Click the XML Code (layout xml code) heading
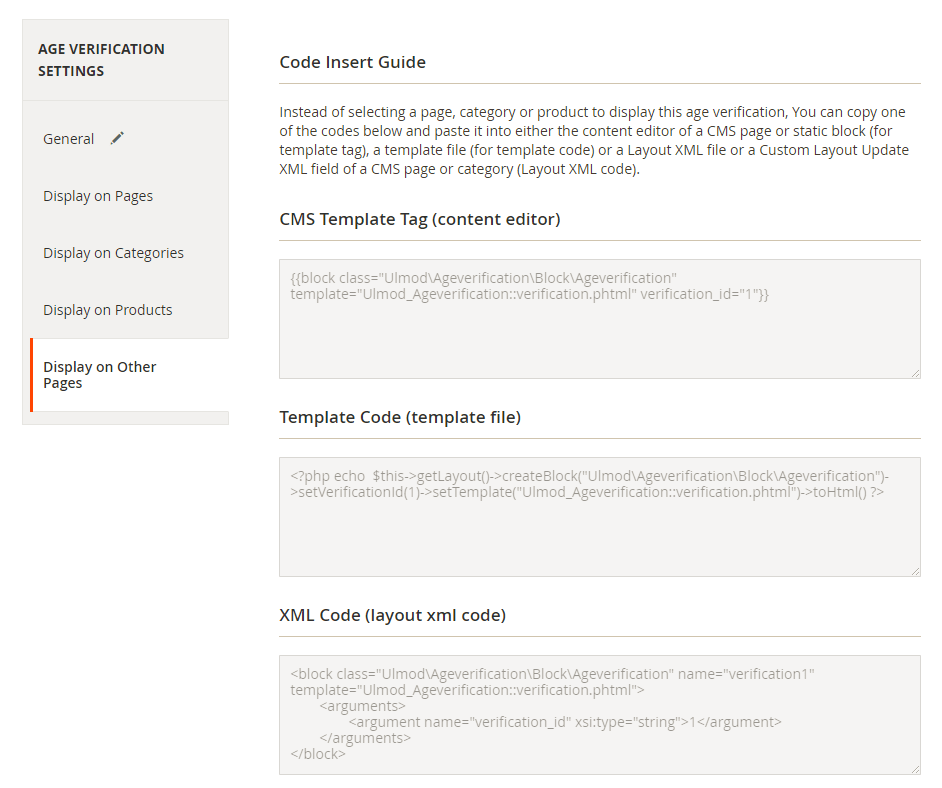 point(393,616)
